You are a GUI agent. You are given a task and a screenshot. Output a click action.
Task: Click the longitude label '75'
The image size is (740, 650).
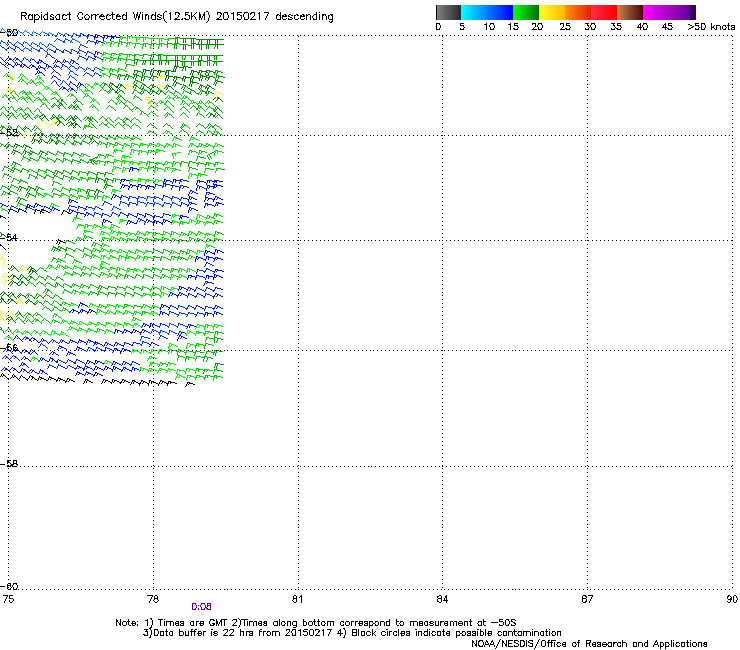[8, 599]
